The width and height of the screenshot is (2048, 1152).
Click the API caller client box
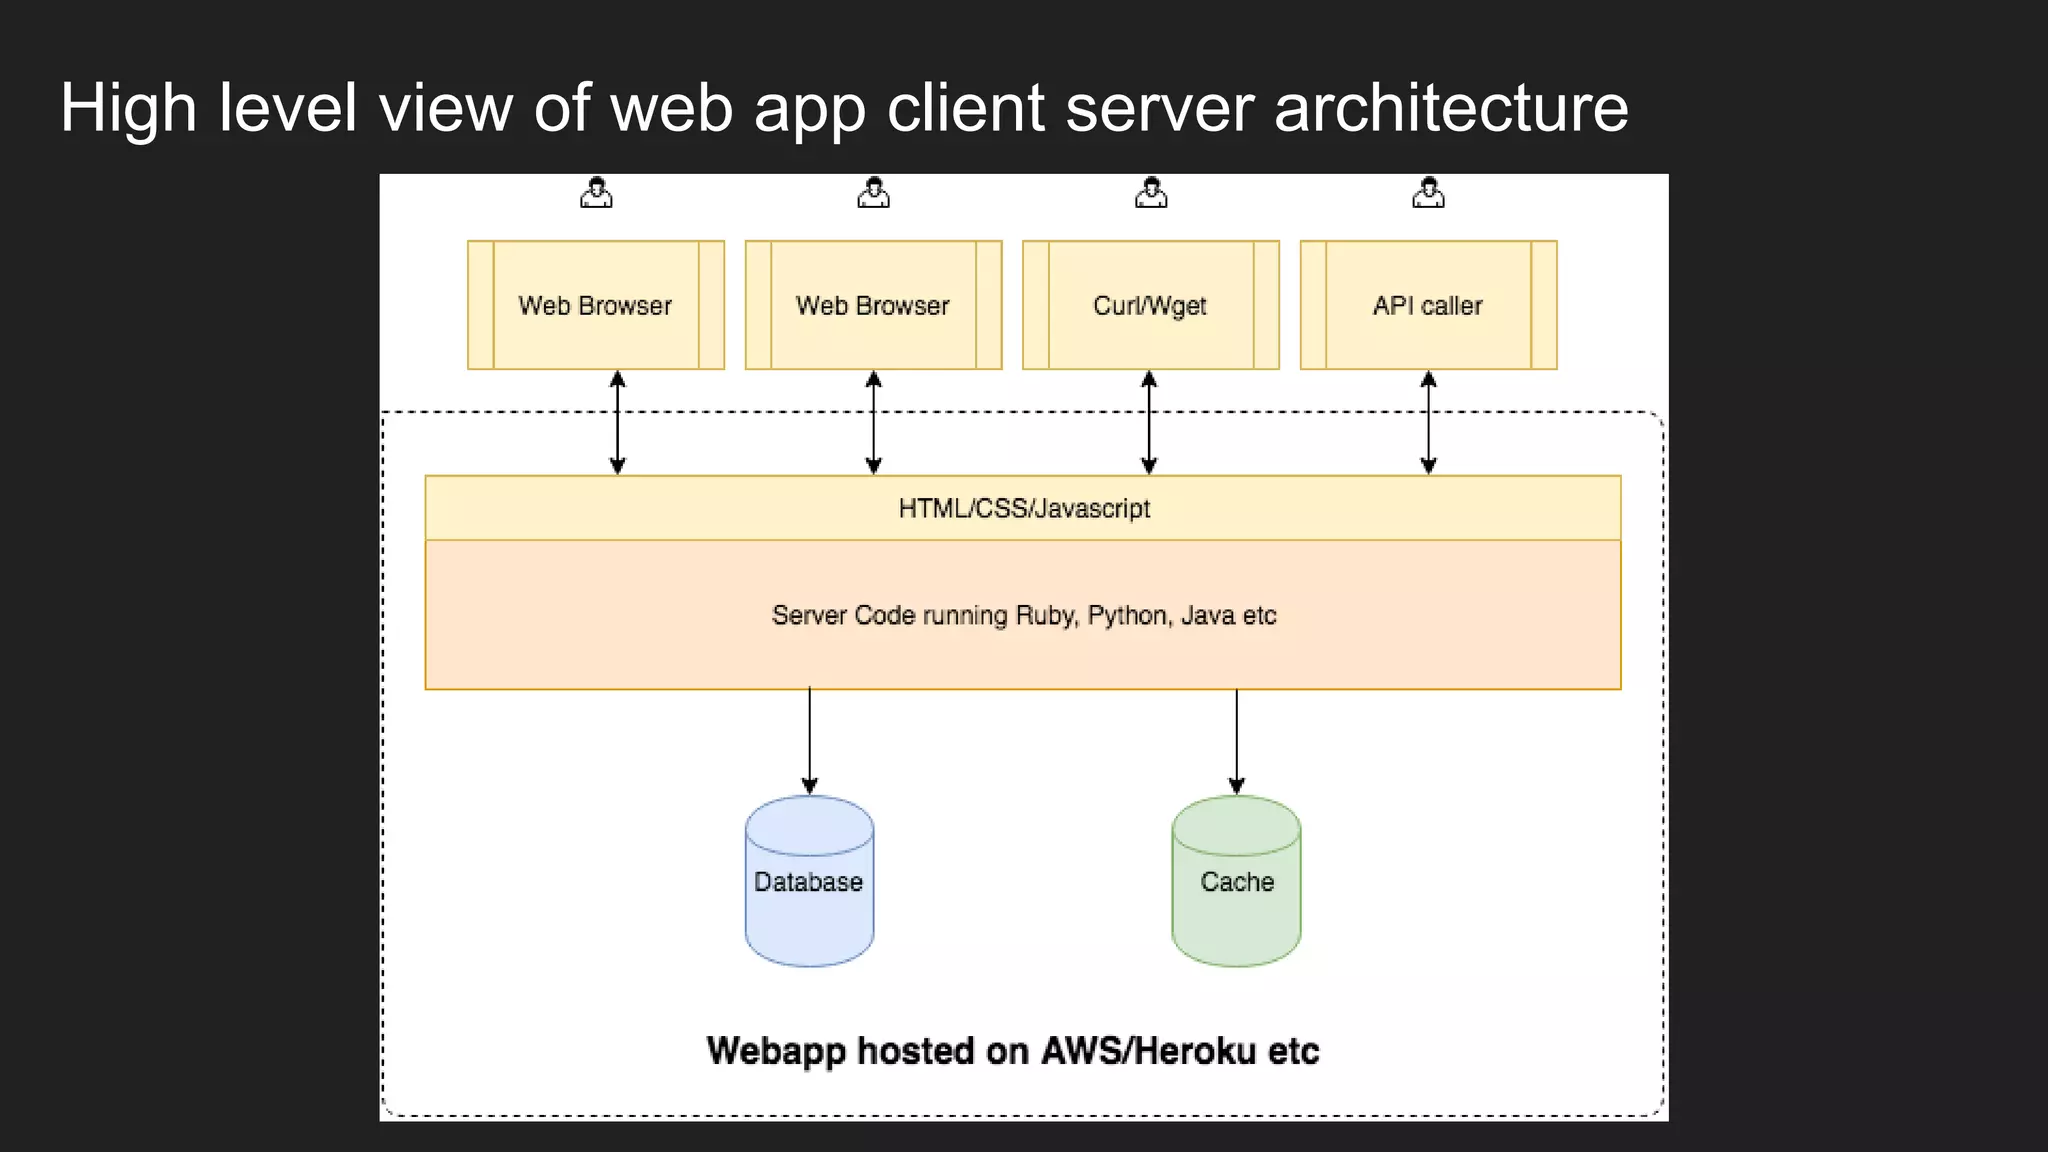coord(1428,305)
